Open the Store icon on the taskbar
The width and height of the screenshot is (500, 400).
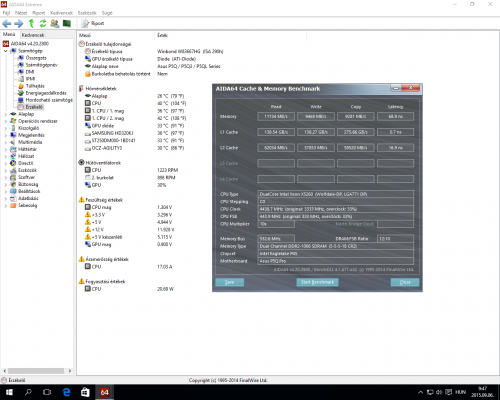(85, 392)
